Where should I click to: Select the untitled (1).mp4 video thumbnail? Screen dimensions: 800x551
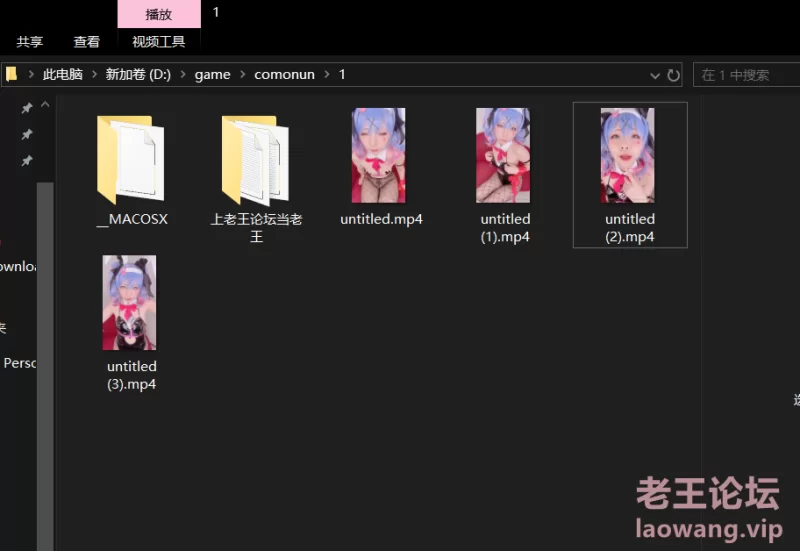(x=503, y=155)
